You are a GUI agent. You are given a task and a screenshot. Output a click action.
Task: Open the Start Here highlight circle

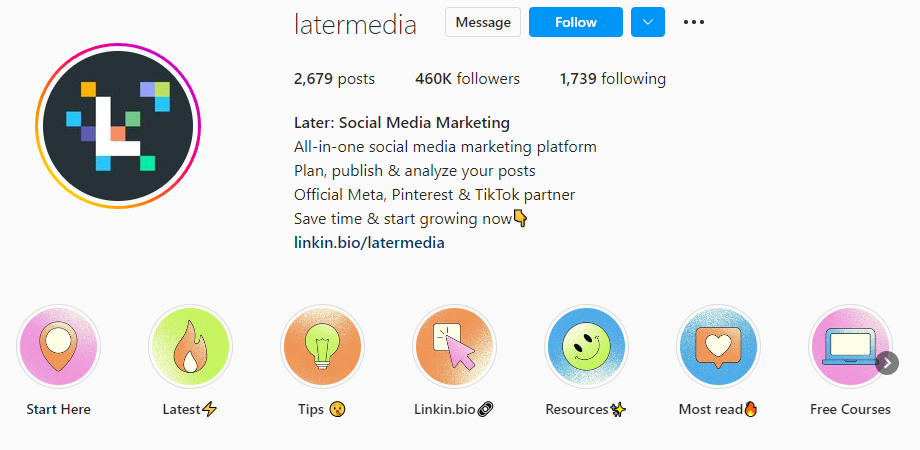click(58, 346)
